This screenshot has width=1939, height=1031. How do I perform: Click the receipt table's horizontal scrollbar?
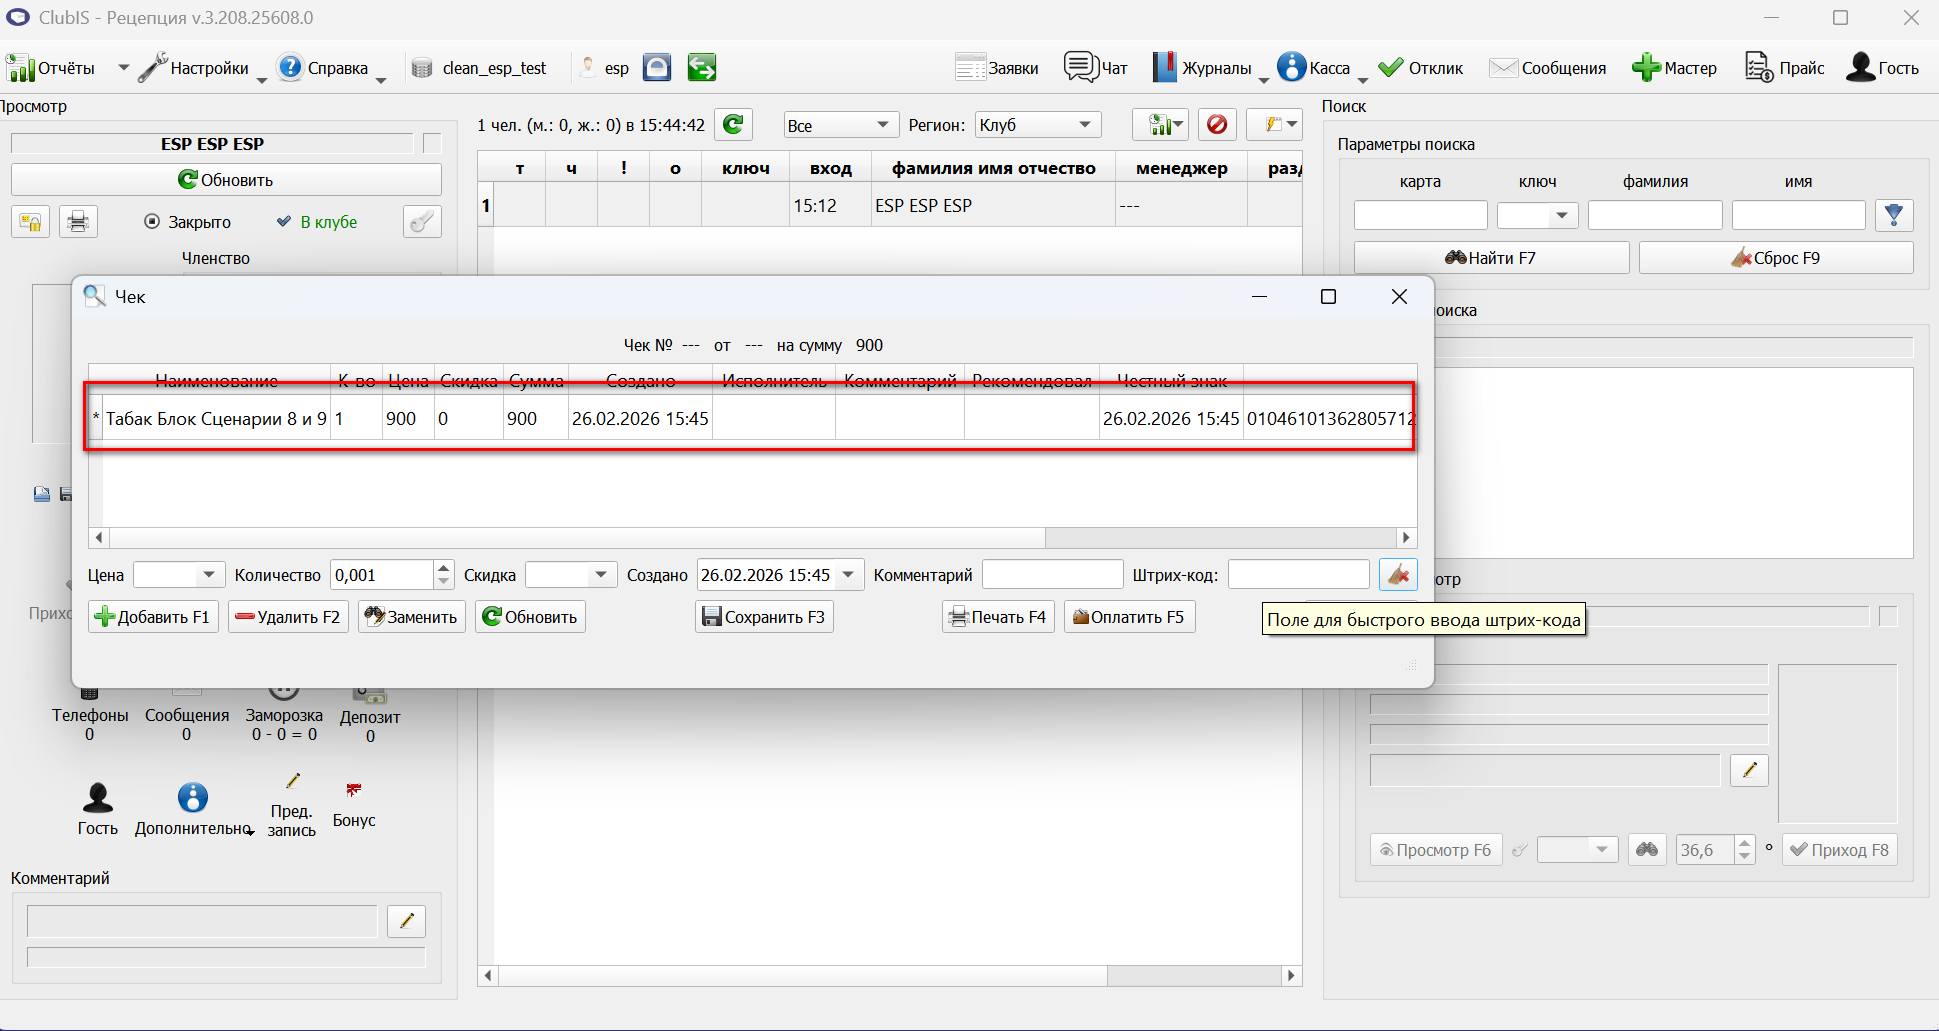pos(752,538)
